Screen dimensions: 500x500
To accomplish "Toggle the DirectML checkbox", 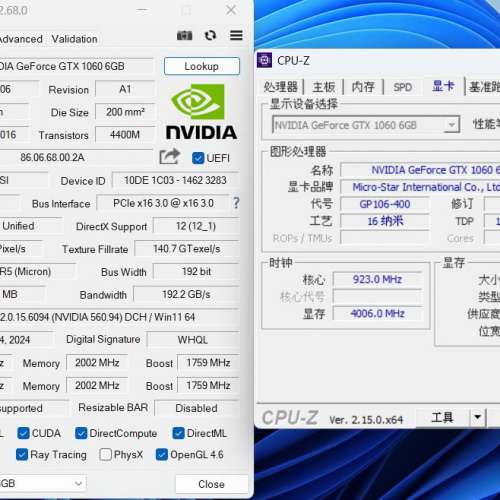I will click(178, 433).
